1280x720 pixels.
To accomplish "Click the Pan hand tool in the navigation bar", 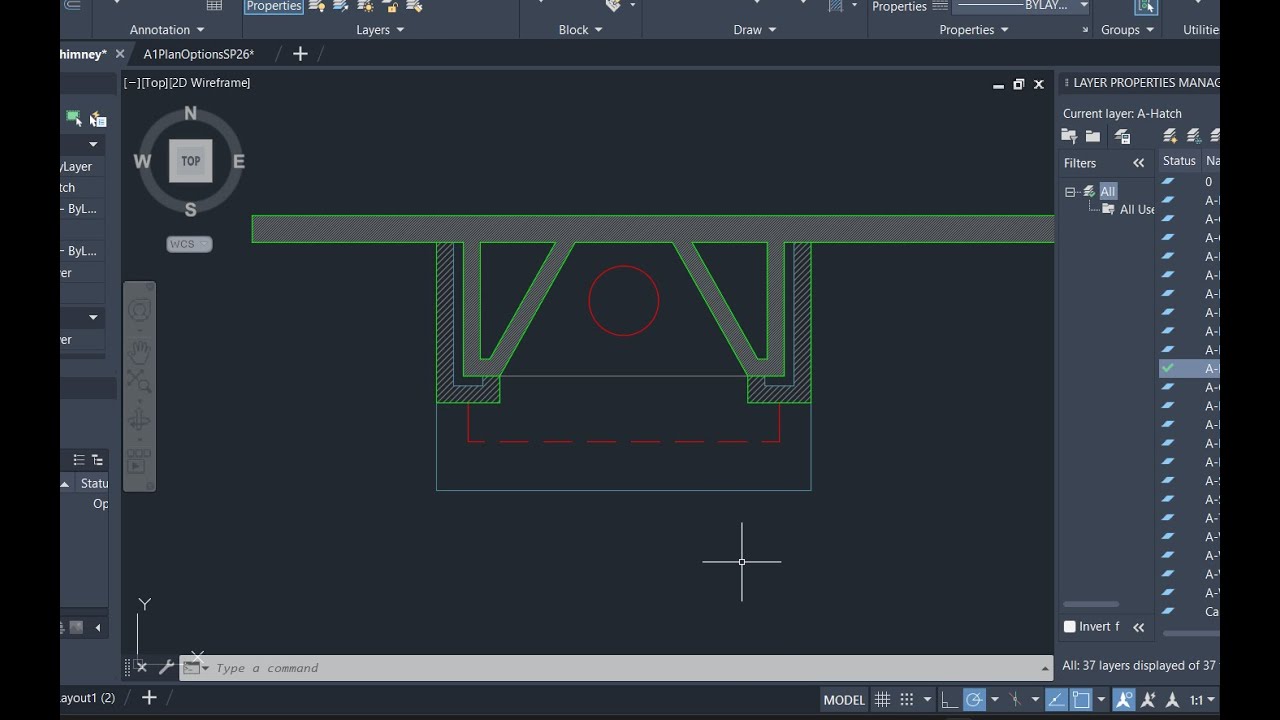I will [x=139, y=352].
